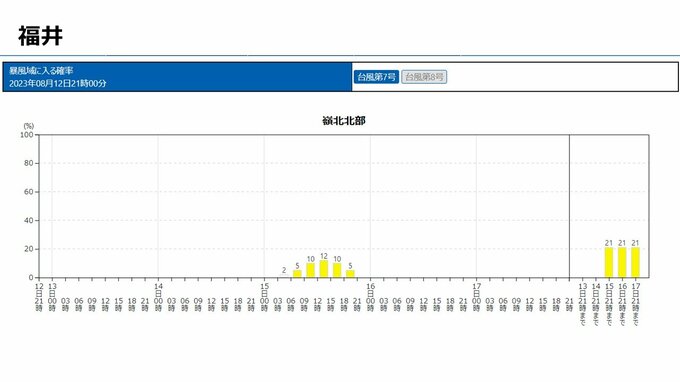Viewport: 680px width, 382px height.
Task: Click the 16日00時 axis label
Action: click(x=370, y=297)
